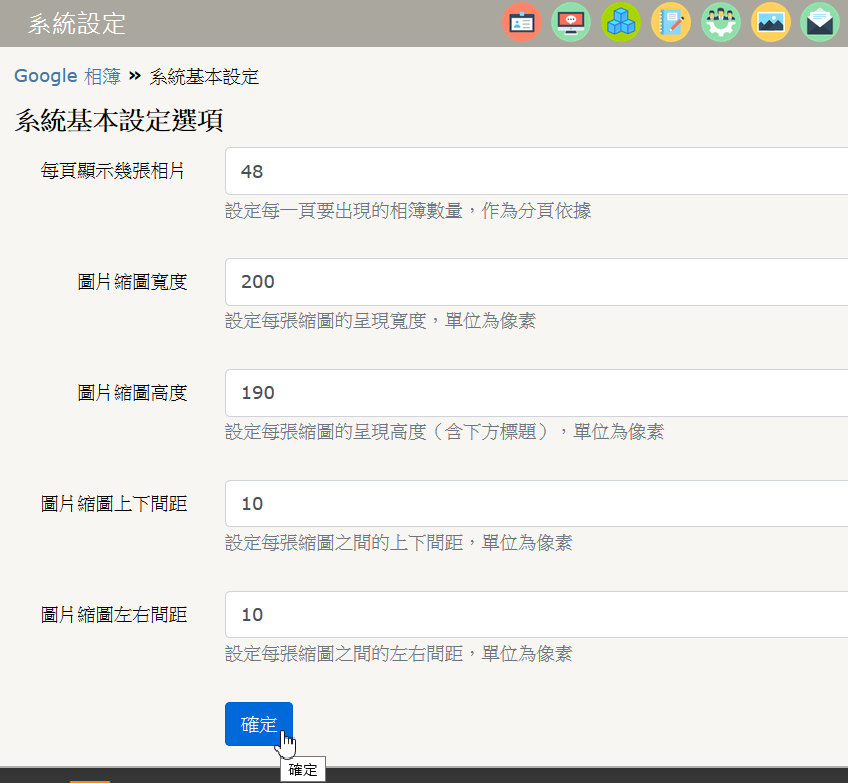
Task: Open the monitor chat bubble icon
Action: [571, 22]
